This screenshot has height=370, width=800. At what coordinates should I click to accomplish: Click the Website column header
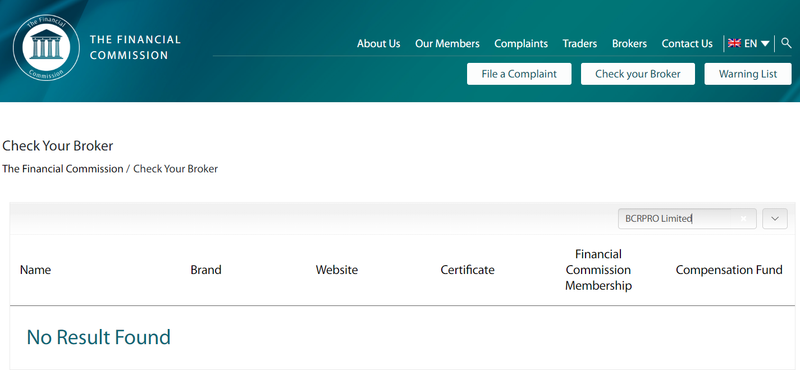pos(337,270)
